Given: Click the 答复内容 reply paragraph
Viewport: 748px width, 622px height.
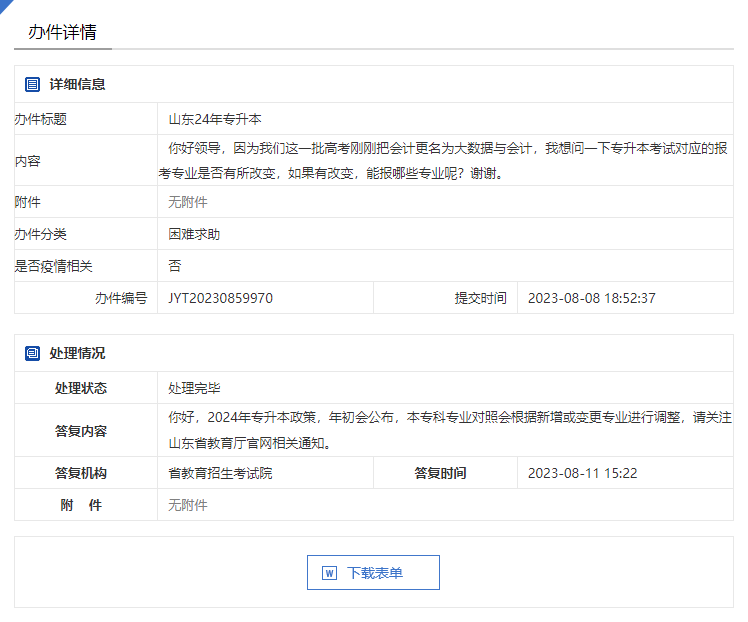Looking at the screenshot, I should click(450, 430).
